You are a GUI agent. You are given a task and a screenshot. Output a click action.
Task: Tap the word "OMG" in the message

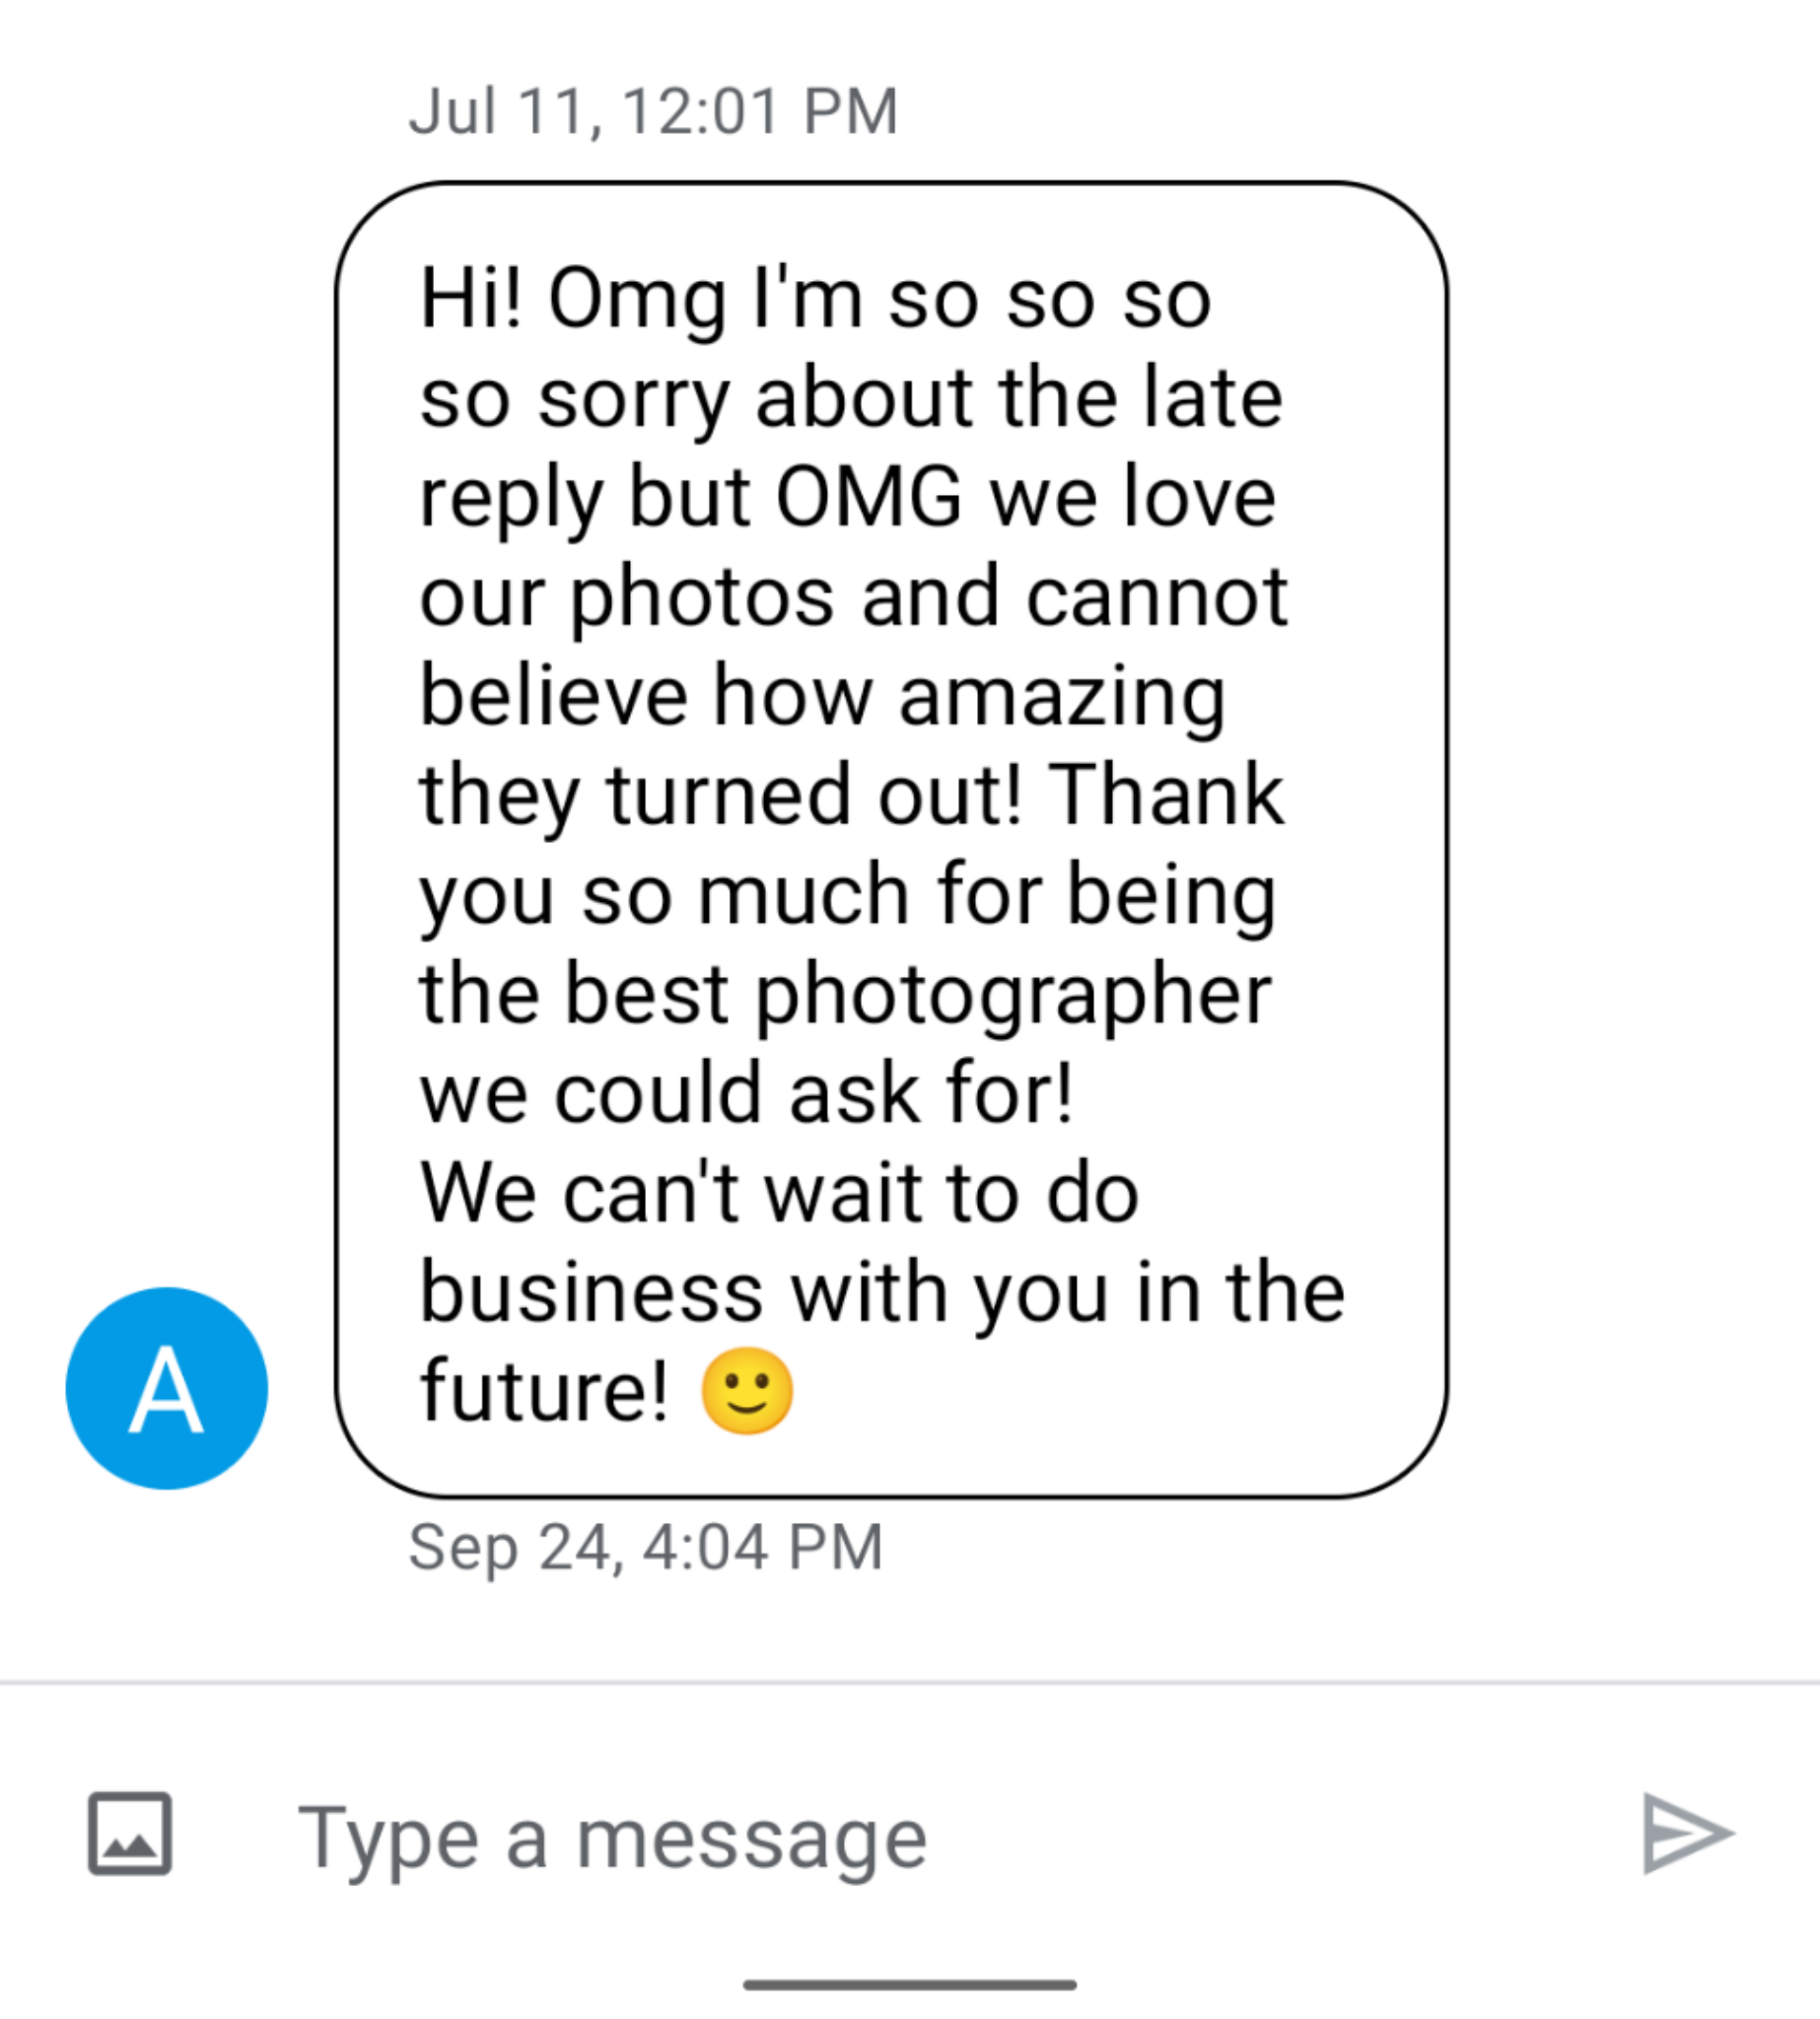tap(868, 497)
